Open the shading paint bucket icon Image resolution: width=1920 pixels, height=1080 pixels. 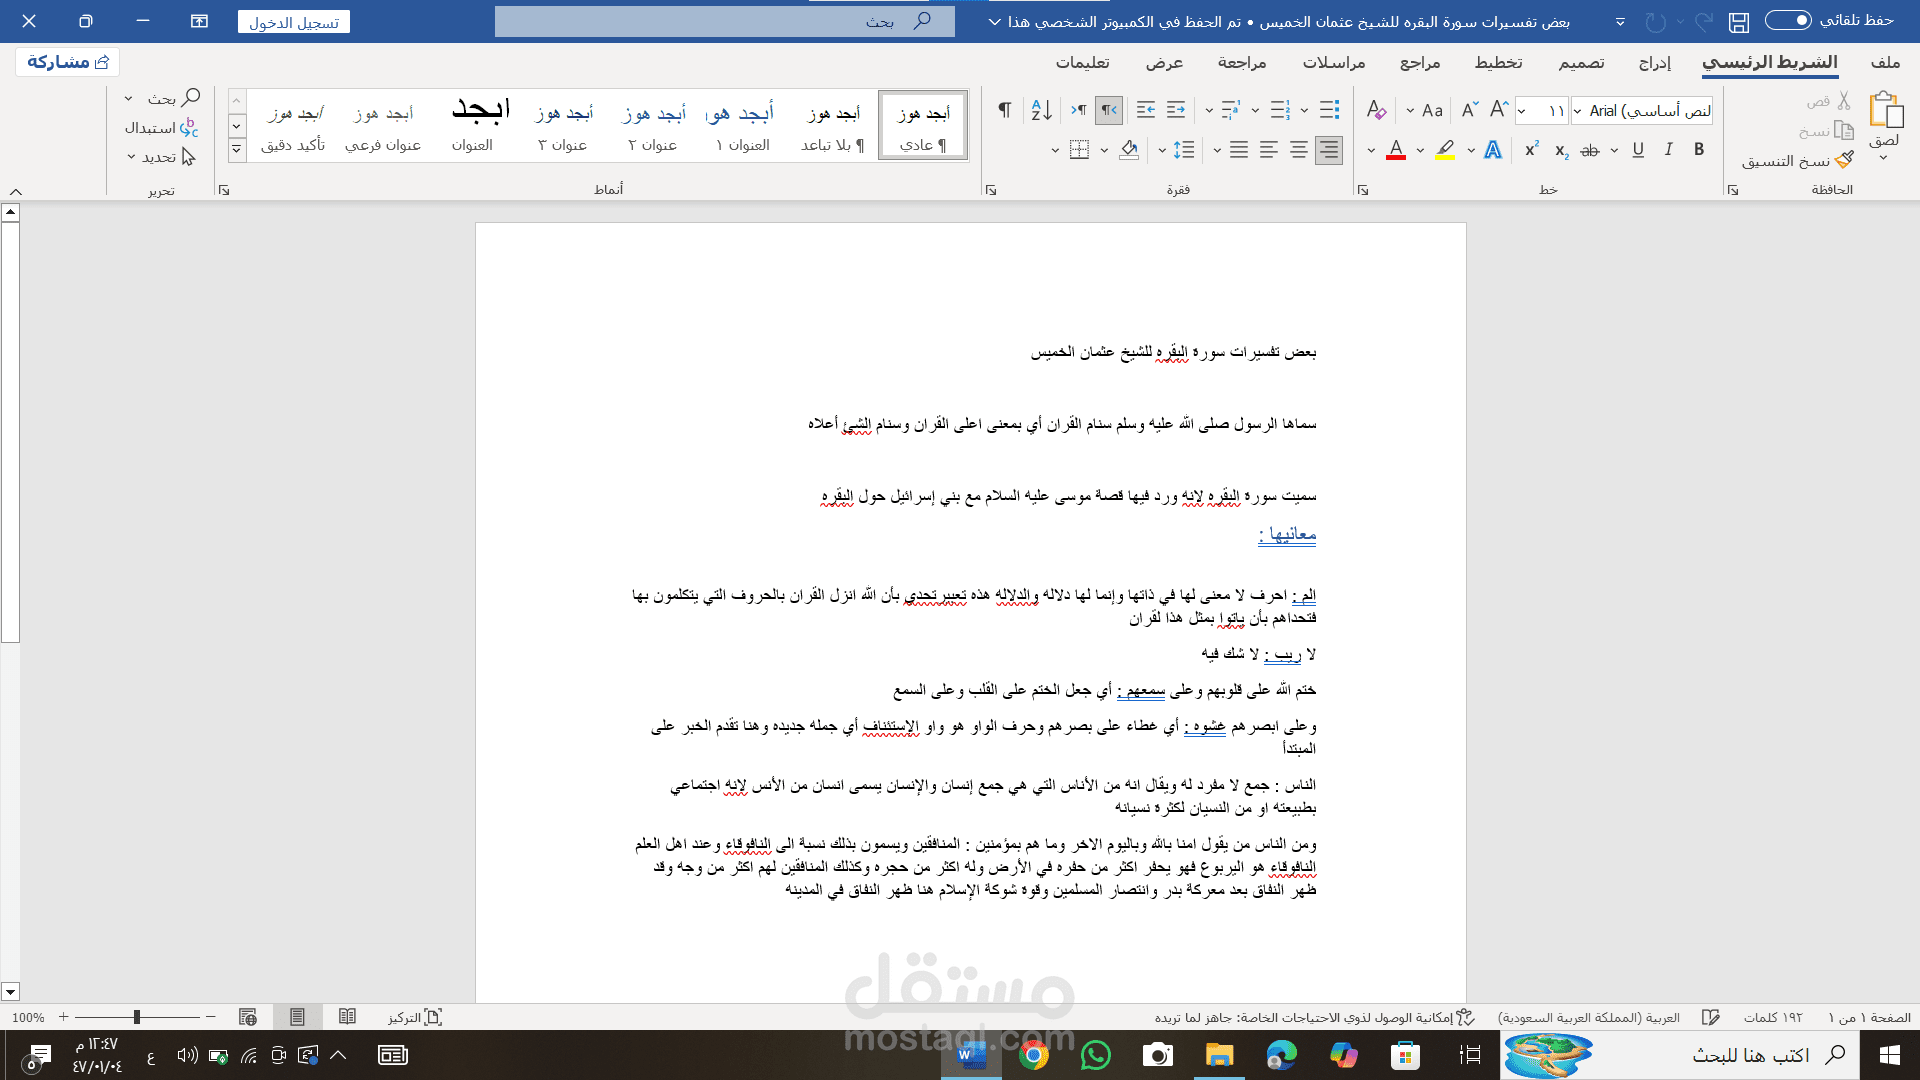click(1129, 150)
